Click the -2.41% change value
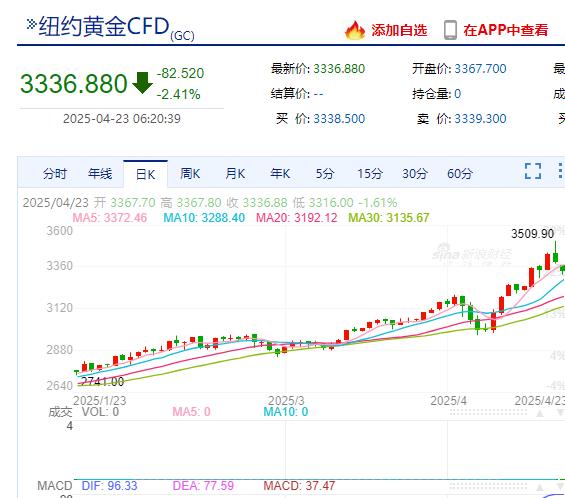Image resolution: width=565 pixels, height=498 pixels. (178, 94)
